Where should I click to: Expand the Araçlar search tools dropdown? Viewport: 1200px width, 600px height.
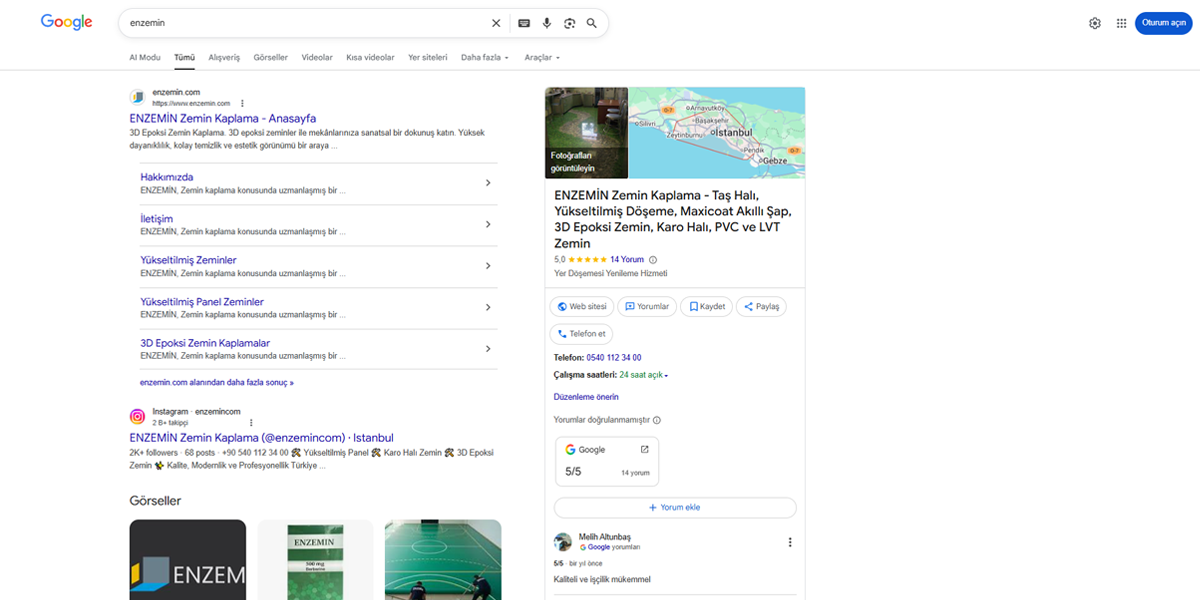point(541,57)
